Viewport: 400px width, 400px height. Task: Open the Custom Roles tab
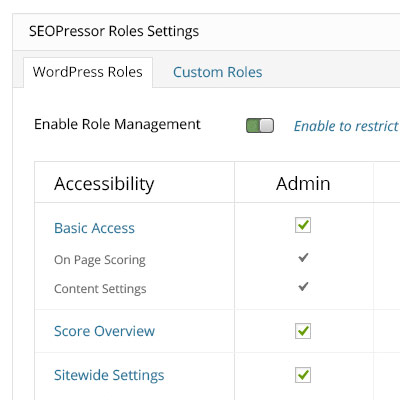point(218,72)
